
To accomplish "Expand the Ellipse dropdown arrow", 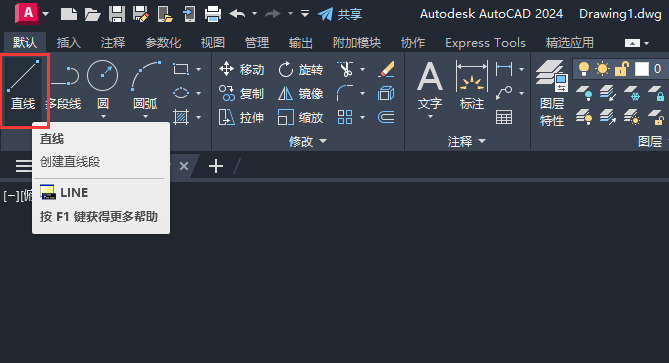I will click(x=199, y=93).
